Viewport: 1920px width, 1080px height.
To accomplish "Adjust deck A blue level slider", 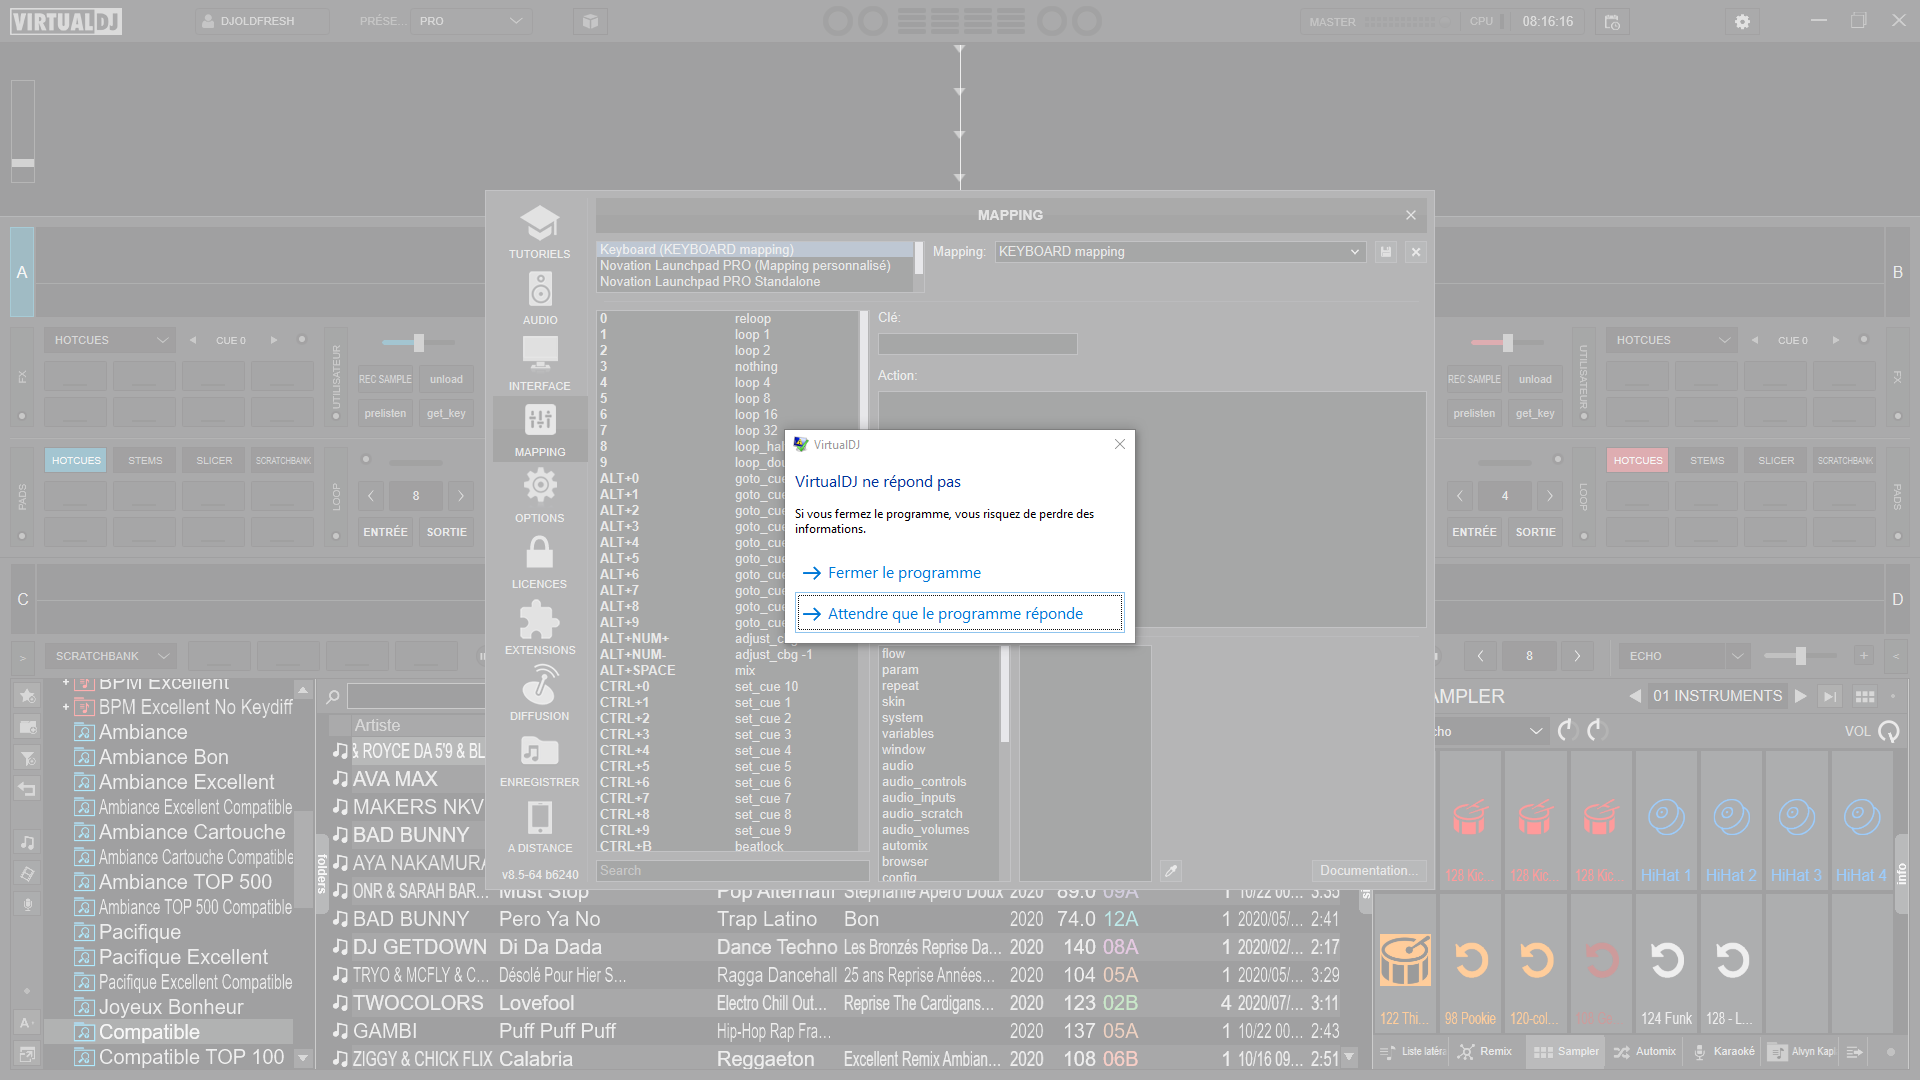I will tap(418, 343).
